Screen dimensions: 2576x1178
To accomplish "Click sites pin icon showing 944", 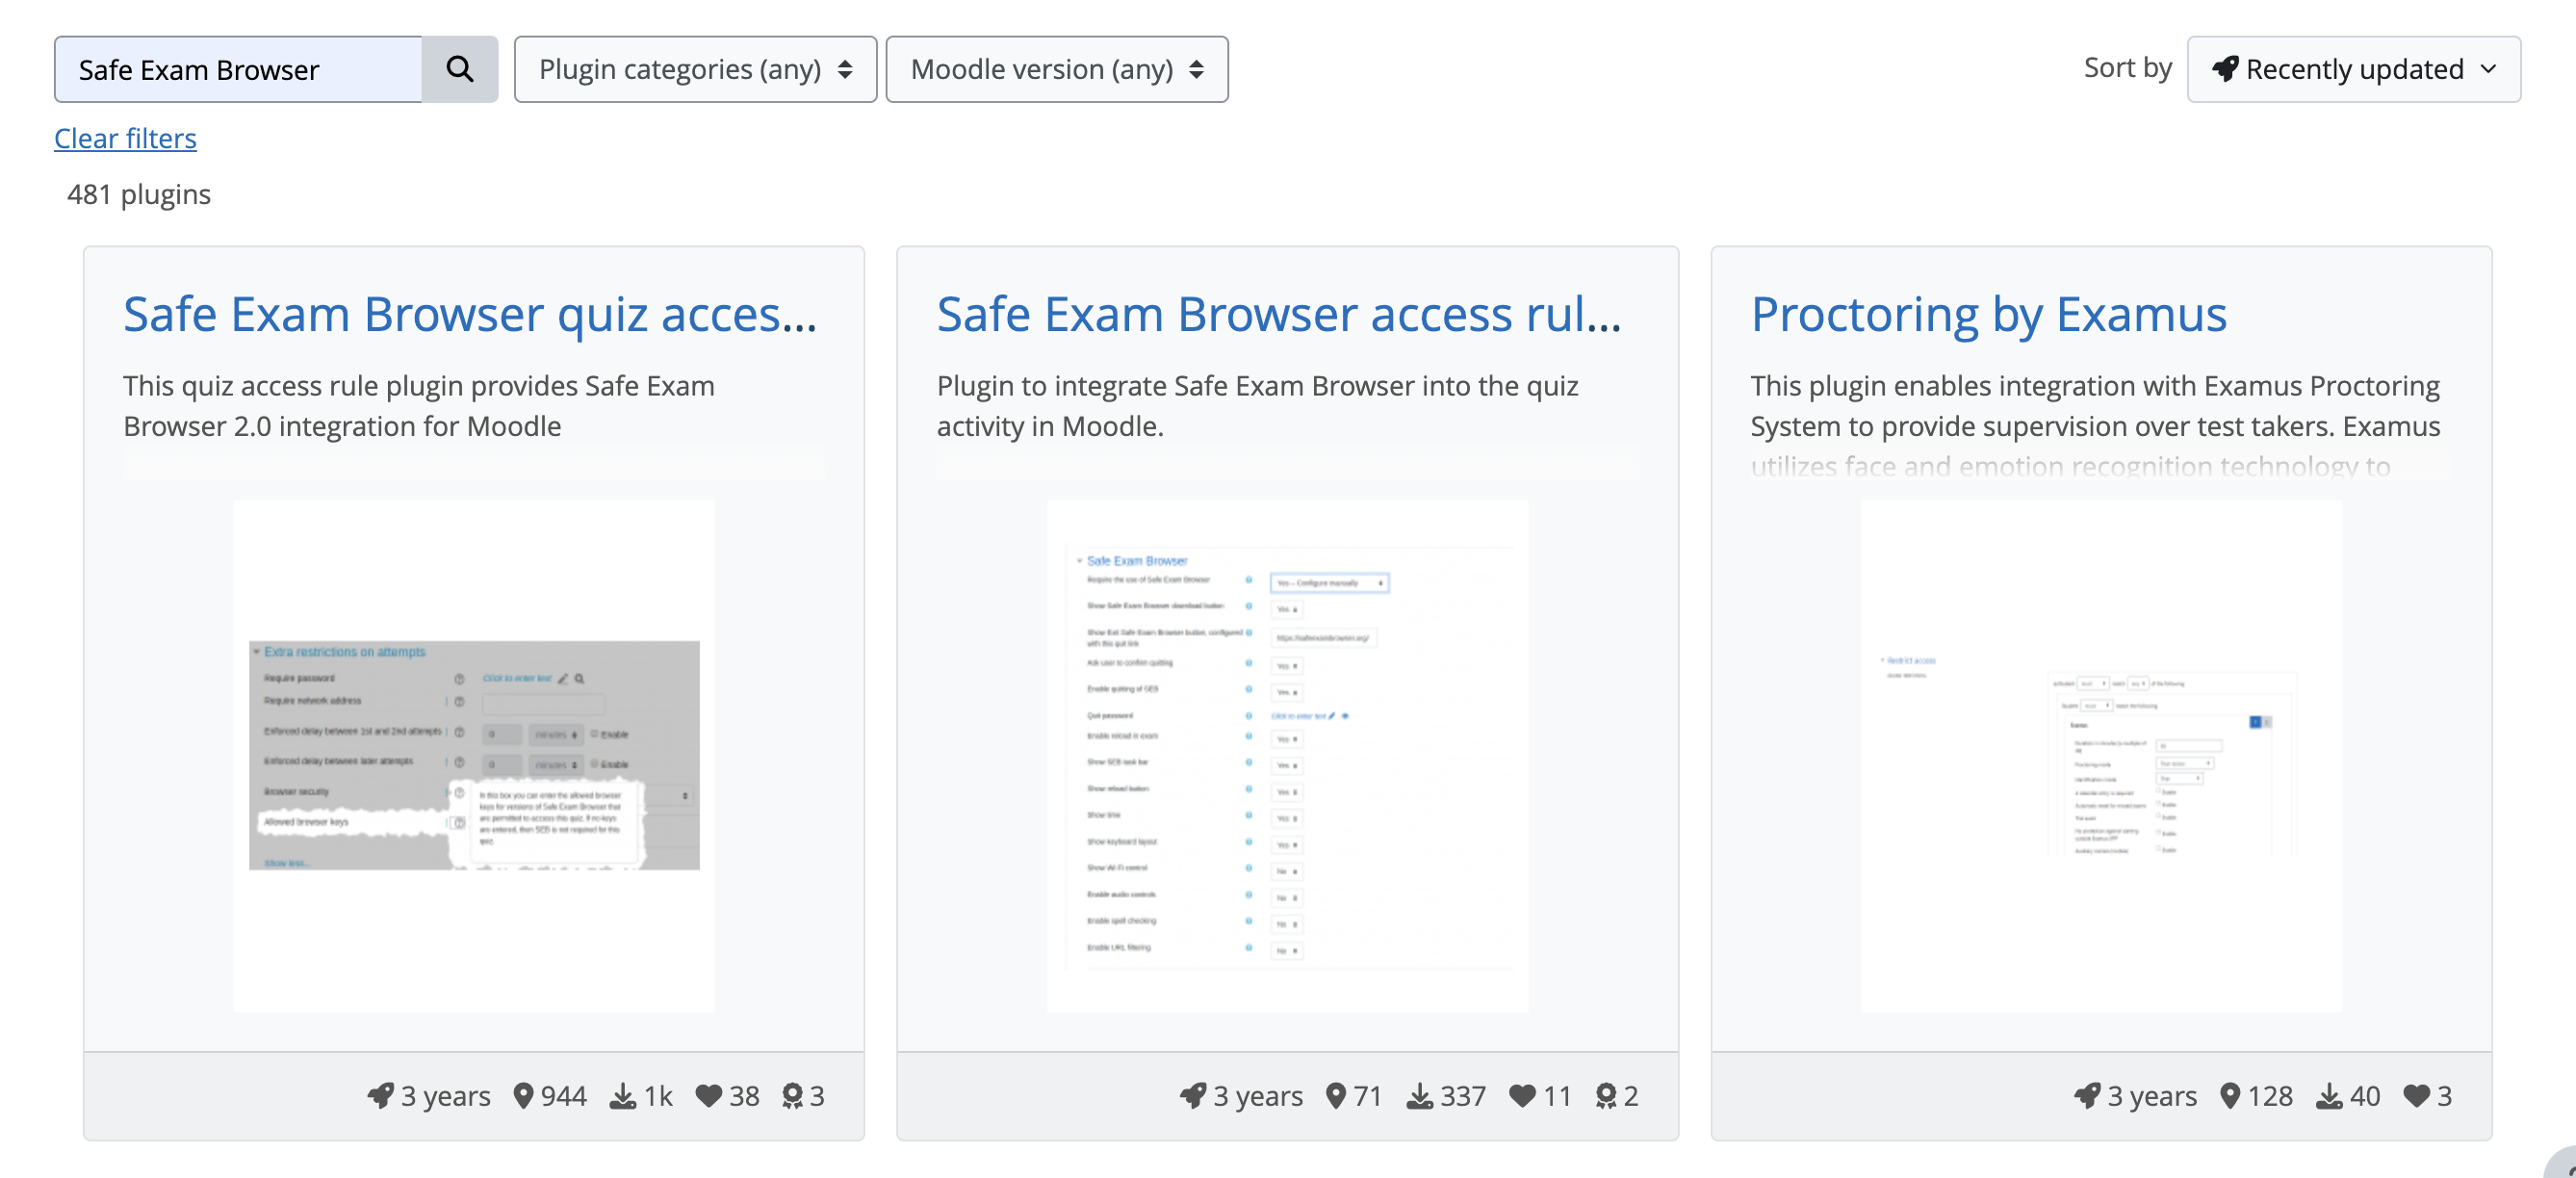I will (522, 1096).
